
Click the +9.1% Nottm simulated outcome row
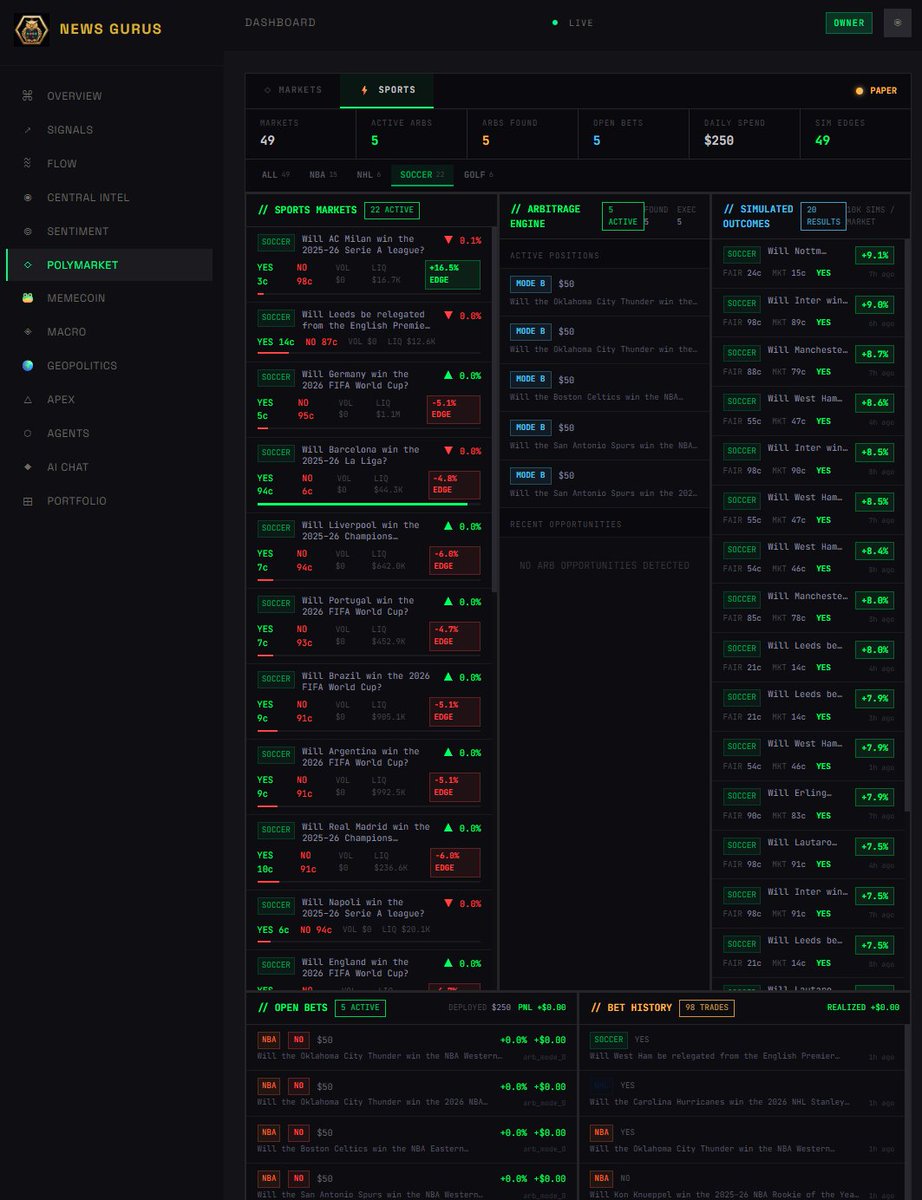pos(807,262)
